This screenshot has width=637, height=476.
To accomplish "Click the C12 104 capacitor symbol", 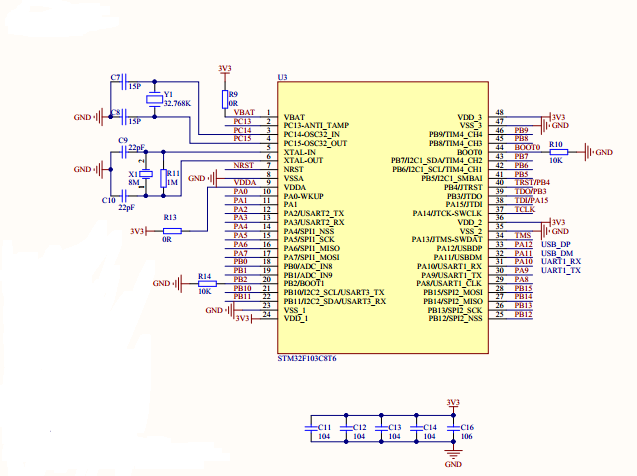I will coord(346,428).
